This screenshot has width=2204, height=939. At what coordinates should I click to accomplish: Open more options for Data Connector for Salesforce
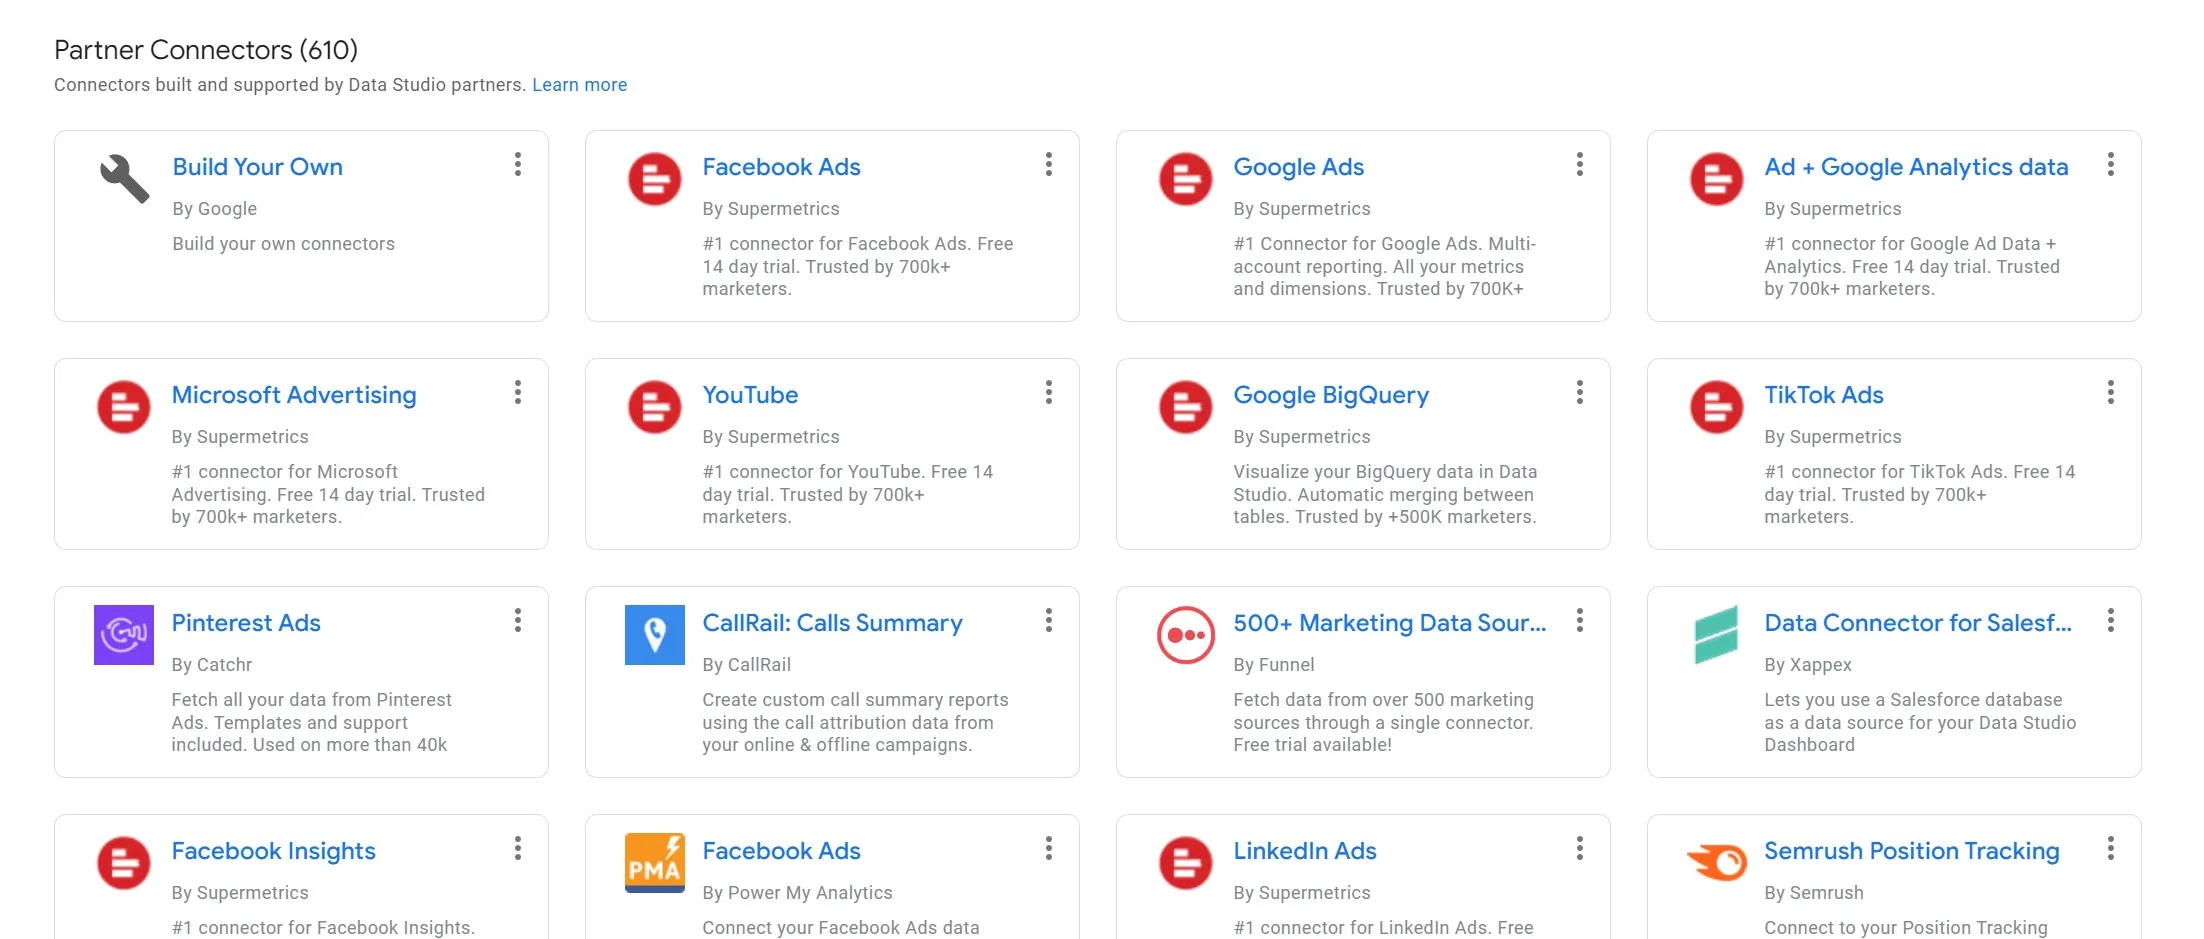click(x=2111, y=620)
